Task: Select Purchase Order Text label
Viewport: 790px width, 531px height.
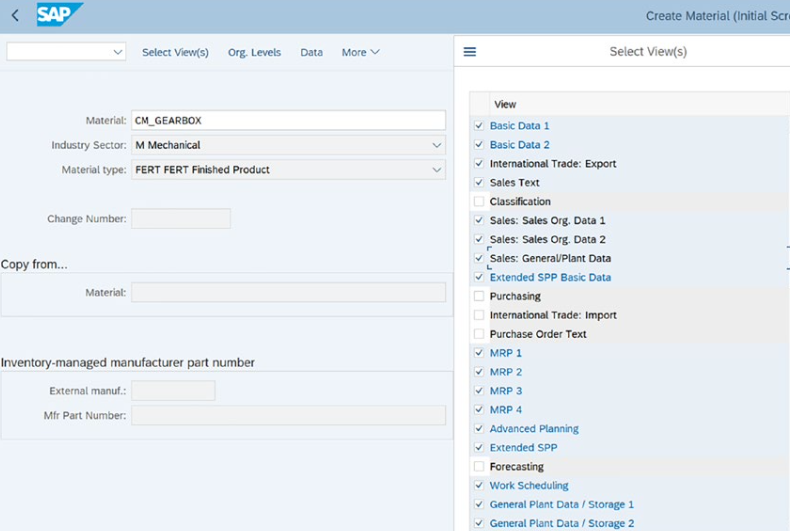Action: 538,334
